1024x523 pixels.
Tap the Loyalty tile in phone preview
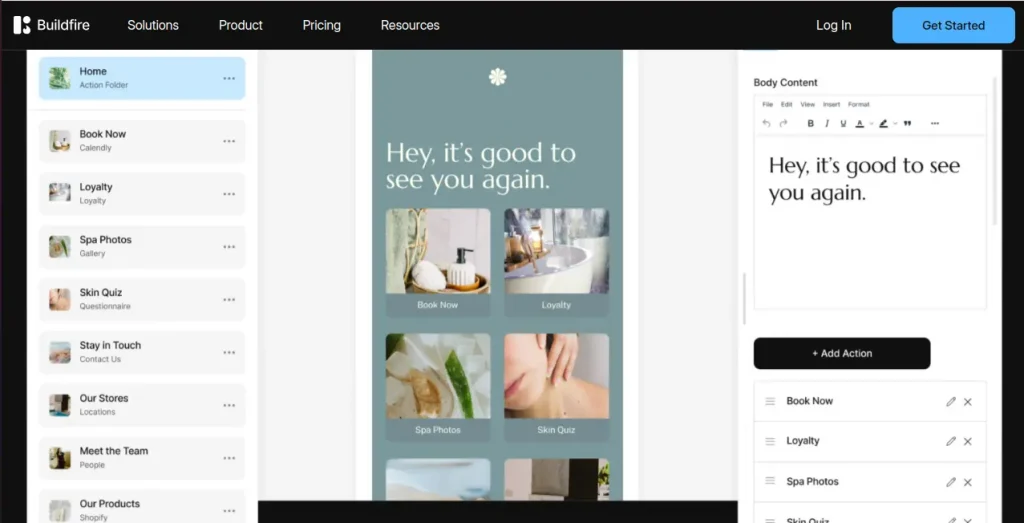[556, 262]
